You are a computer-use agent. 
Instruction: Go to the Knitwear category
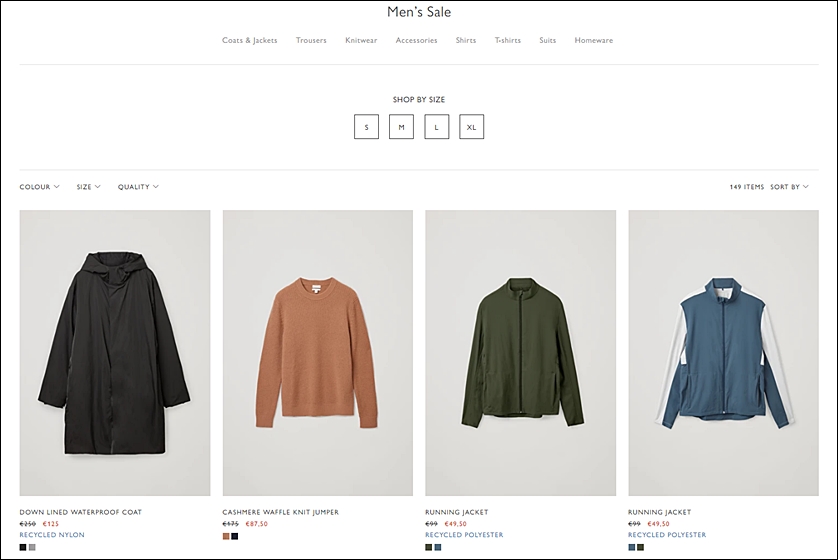pyautogui.click(x=361, y=40)
